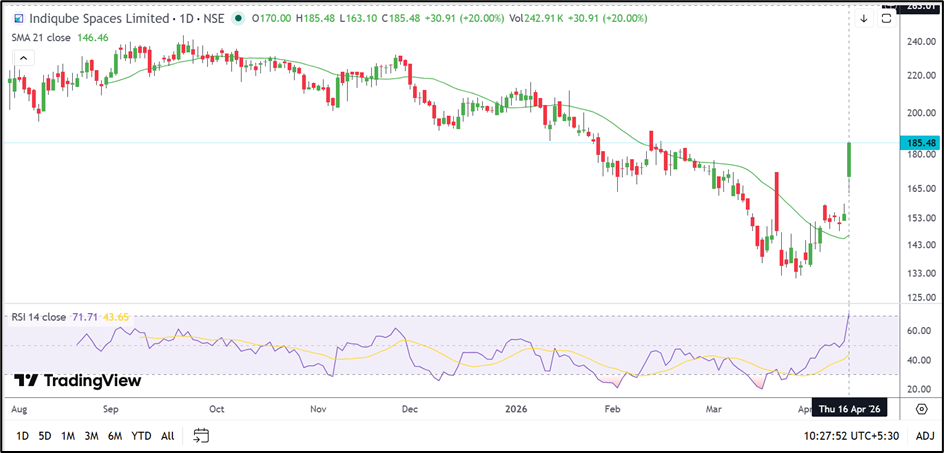The width and height of the screenshot is (944, 453).
Task: Click the down arrow icon at top right
Action: (864, 18)
